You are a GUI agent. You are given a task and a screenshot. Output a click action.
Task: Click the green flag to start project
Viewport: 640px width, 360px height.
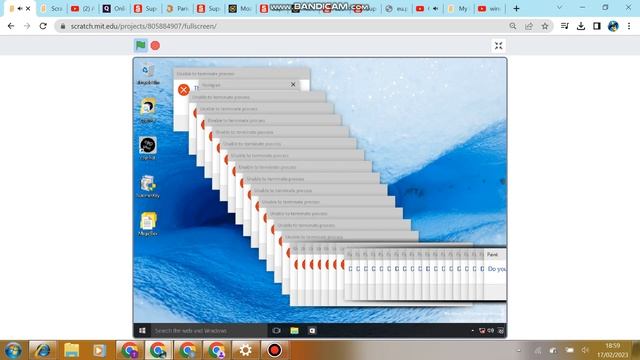pos(140,45)
